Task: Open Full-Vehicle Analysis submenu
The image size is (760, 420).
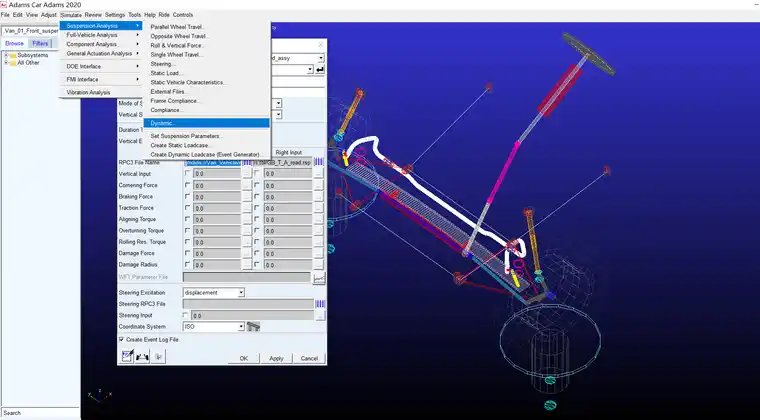Action: [101, 35]
